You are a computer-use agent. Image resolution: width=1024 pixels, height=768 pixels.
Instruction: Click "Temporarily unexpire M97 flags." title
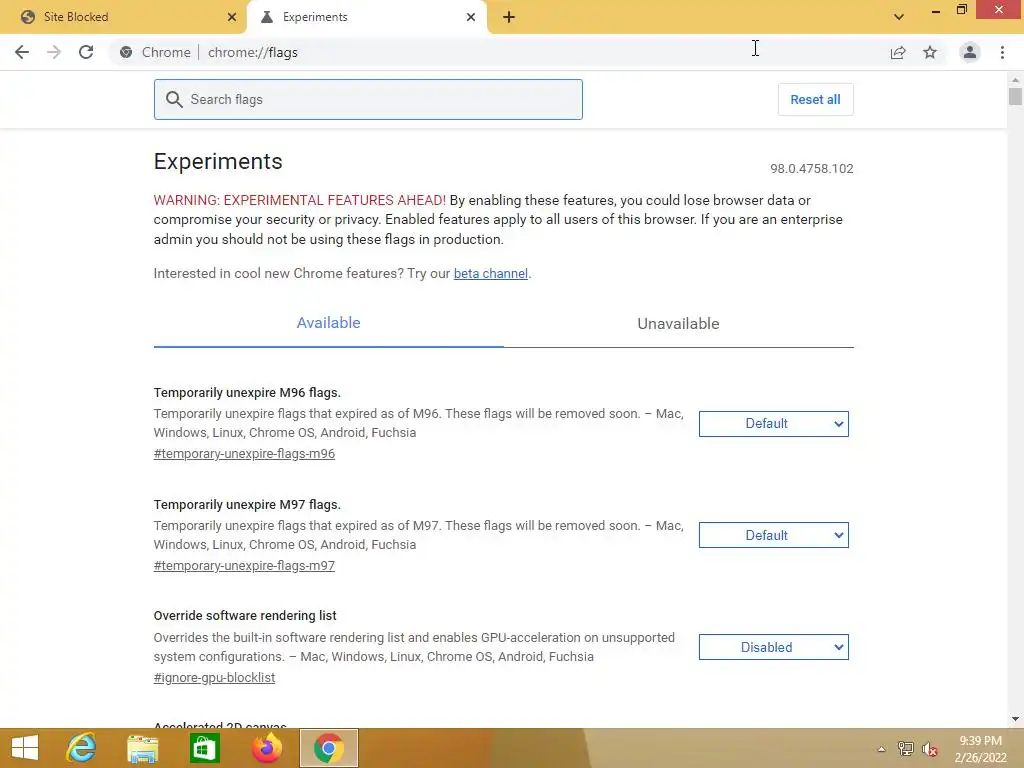pos(247,504)
